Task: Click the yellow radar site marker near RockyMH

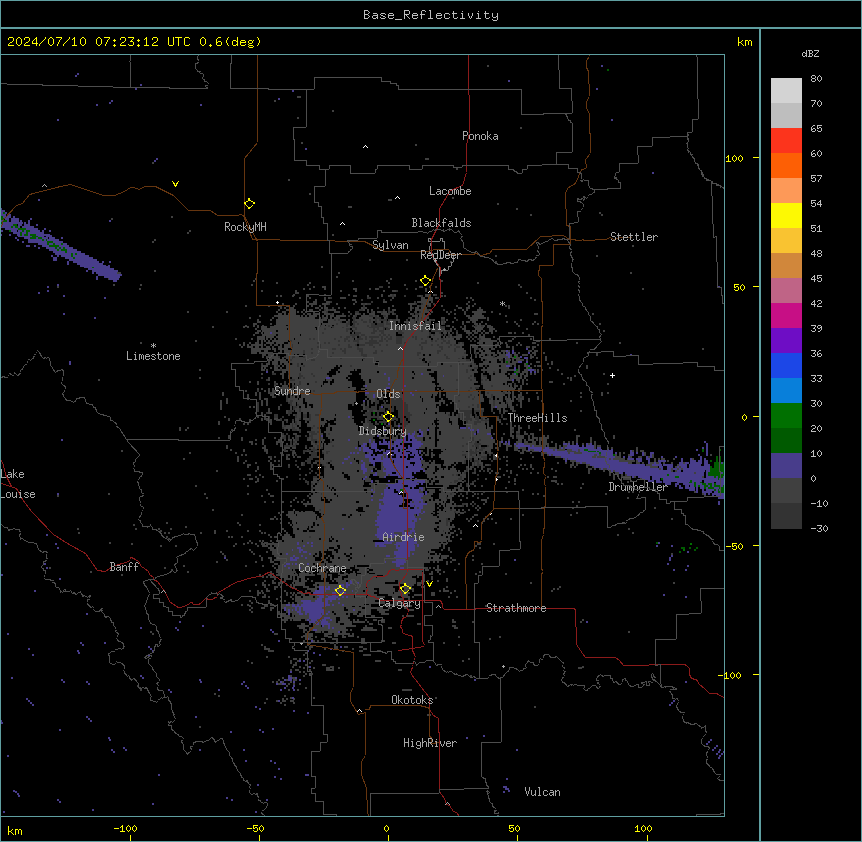Action: [x=249, y=204]
